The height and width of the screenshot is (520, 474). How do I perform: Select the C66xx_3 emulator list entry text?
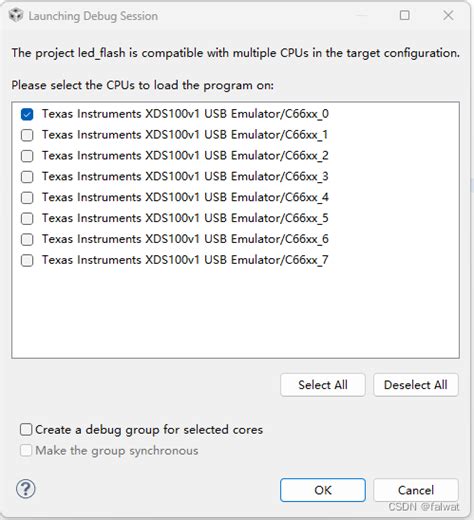click(x=185, y=176)
